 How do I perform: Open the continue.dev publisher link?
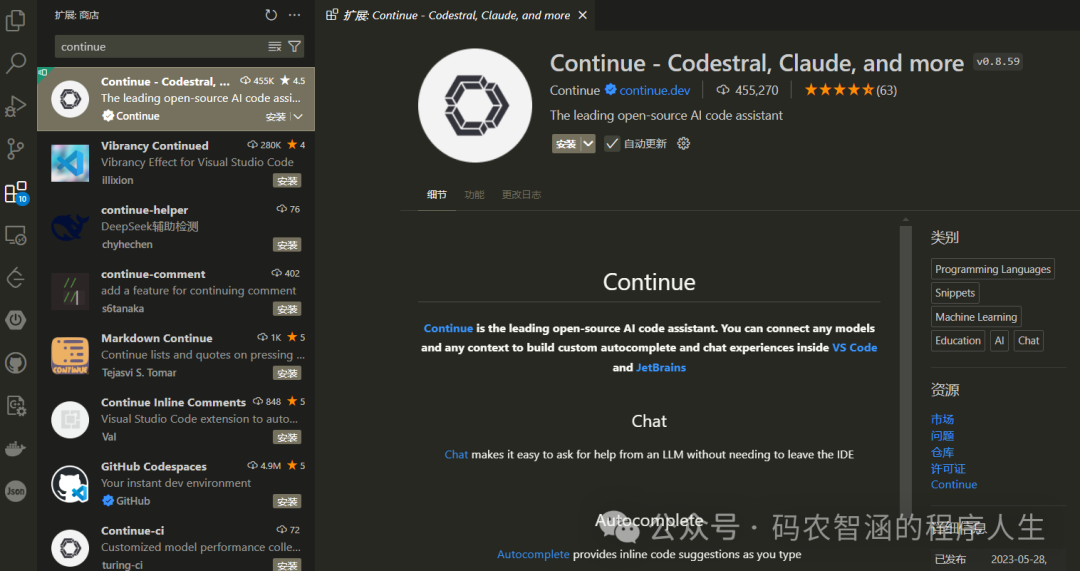click(654, 90)
